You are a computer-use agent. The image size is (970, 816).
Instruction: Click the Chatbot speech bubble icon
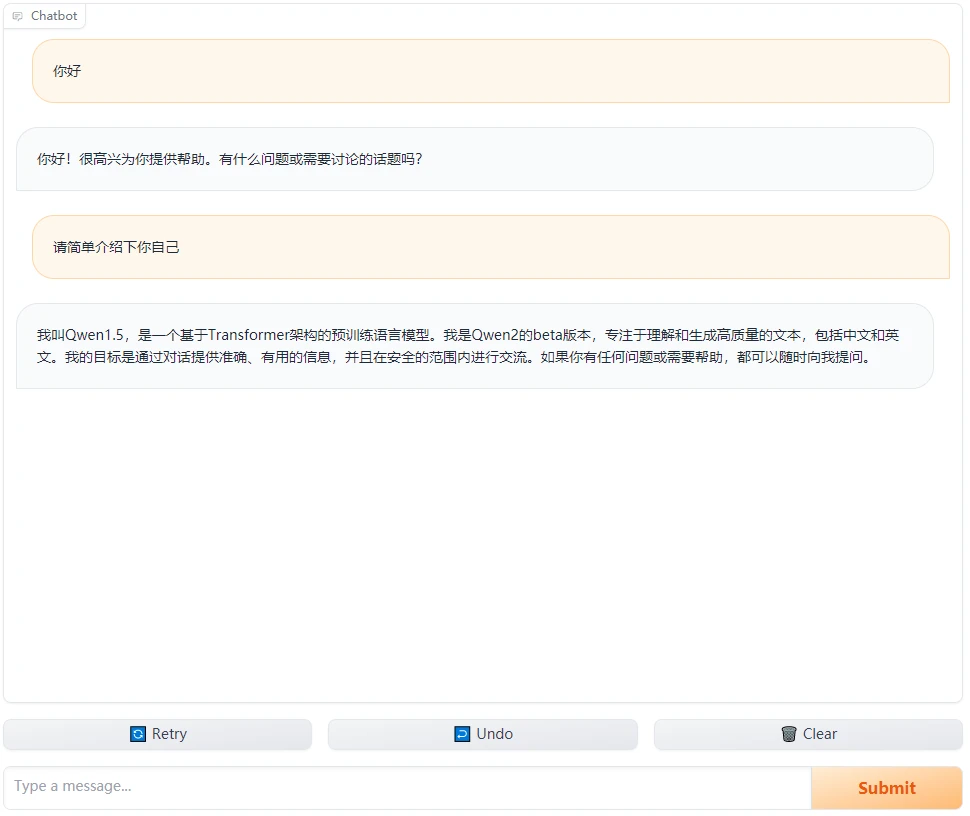[x=17, y=16]
